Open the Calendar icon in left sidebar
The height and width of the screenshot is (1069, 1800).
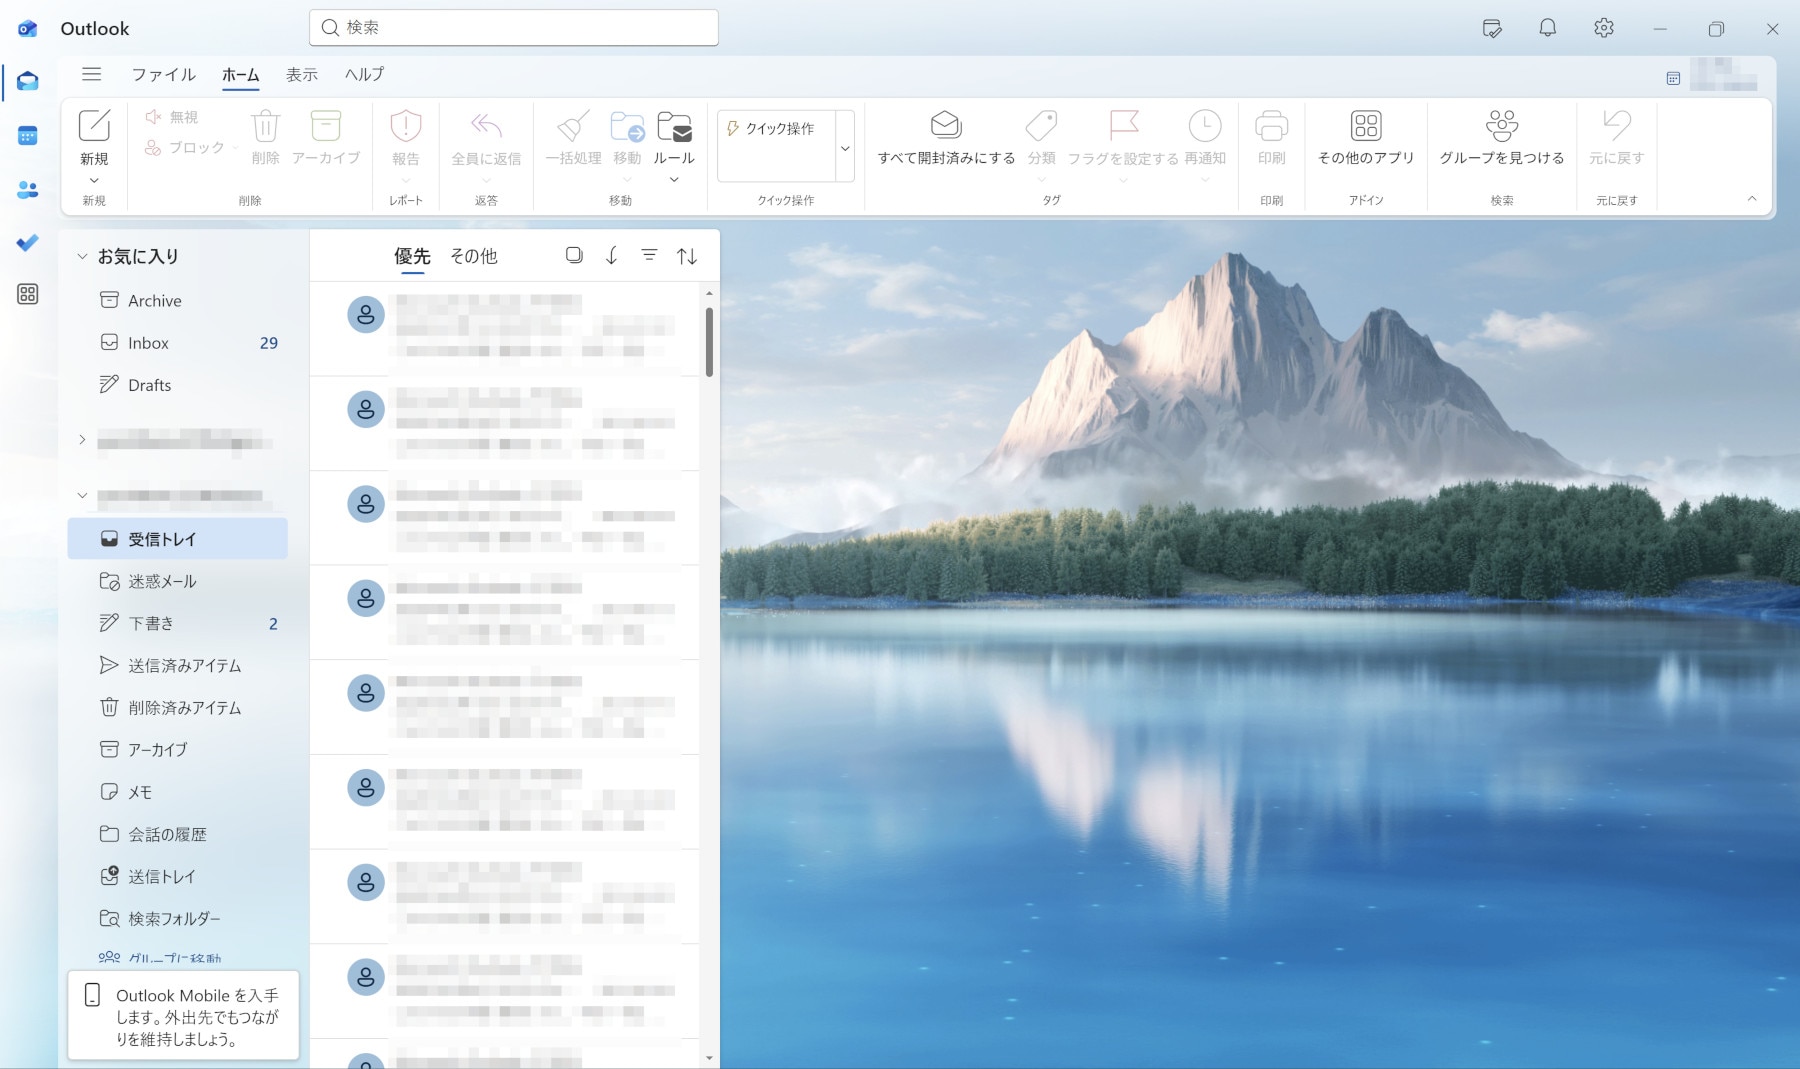(28, 136)
